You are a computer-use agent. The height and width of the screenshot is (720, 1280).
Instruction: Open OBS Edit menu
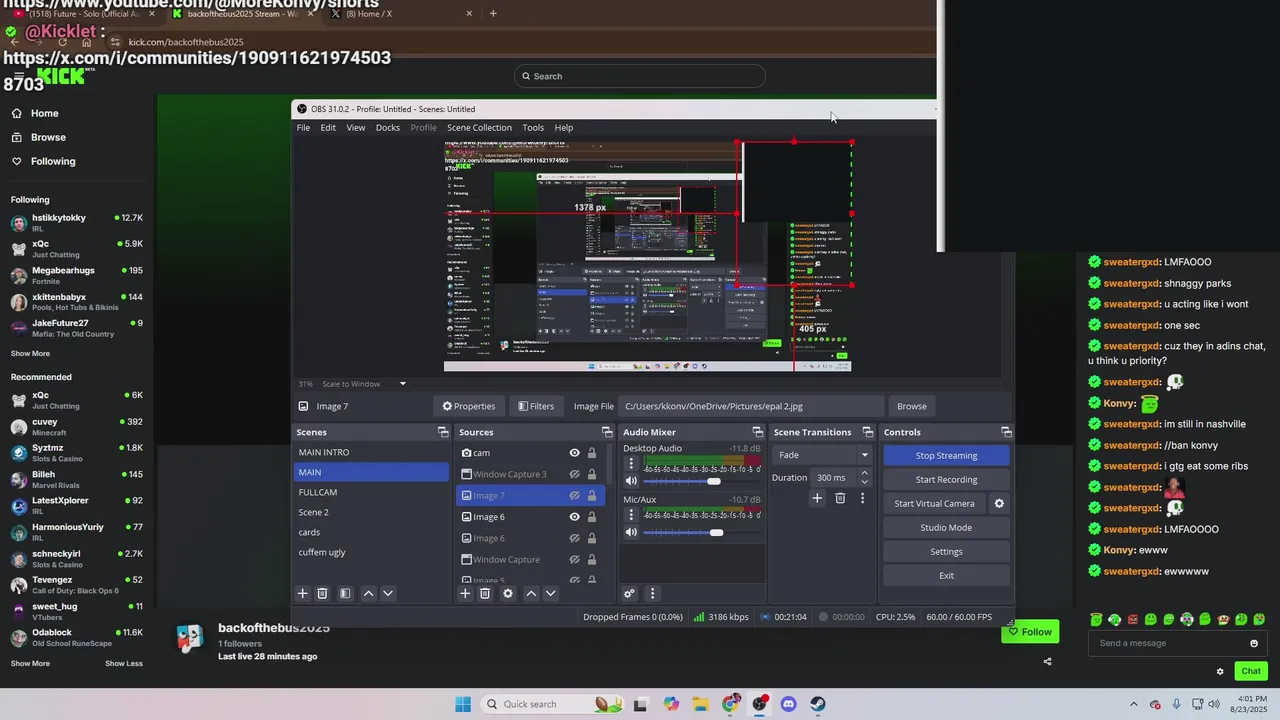pyautogui.click(x=328, y=127)
